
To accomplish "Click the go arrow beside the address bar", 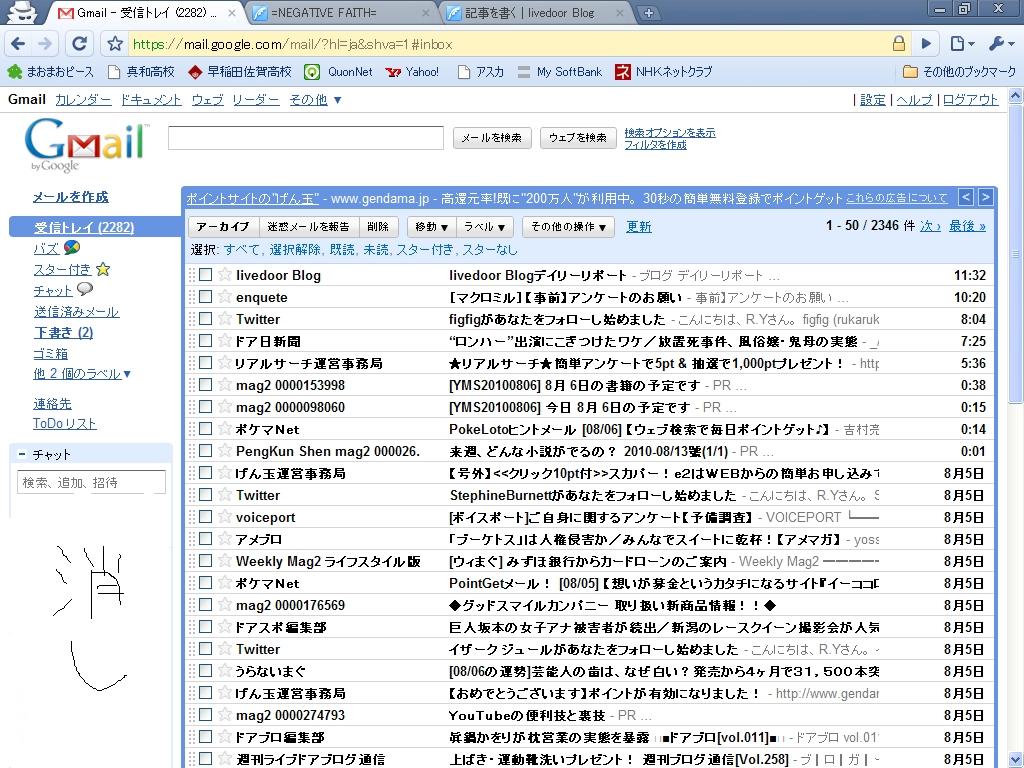I will pos(926,44).
